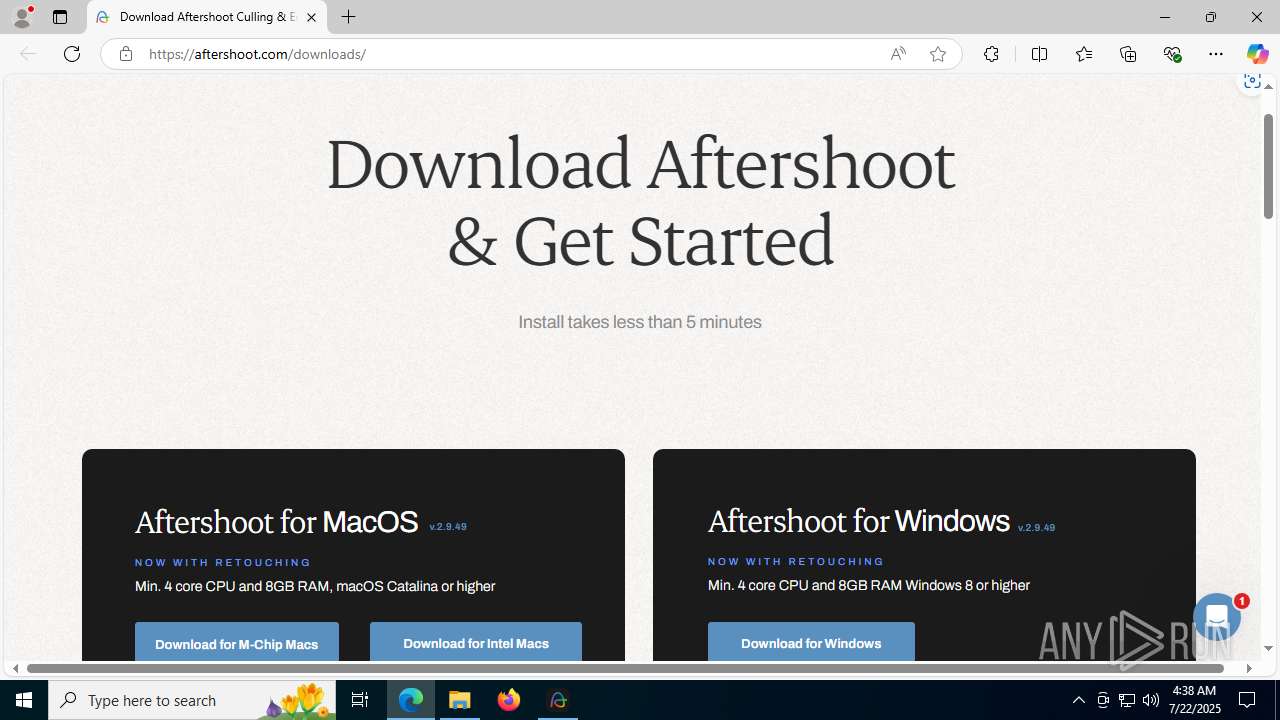1280x720 pixels.
Task: Open the Aftershoot app on taskbar
Action: (558, 700)
